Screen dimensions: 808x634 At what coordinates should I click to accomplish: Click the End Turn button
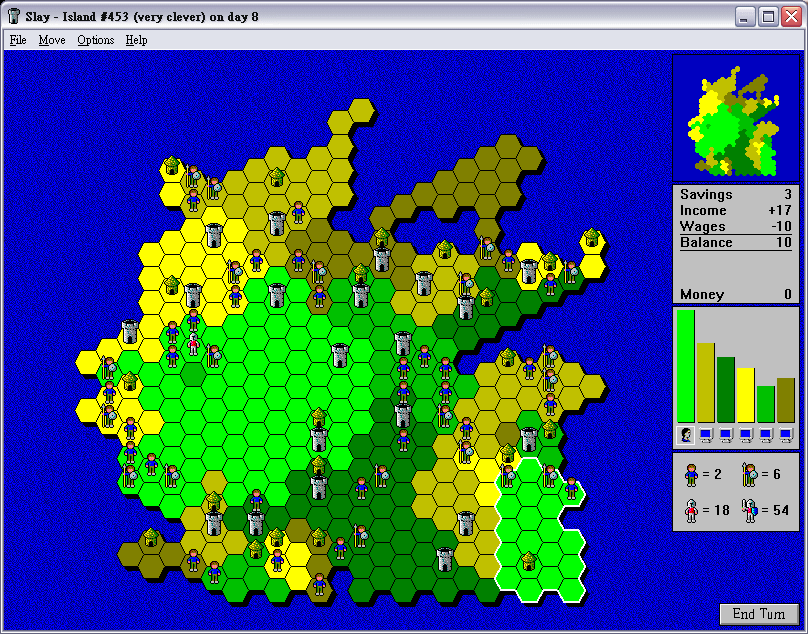[x=759, y=614]
